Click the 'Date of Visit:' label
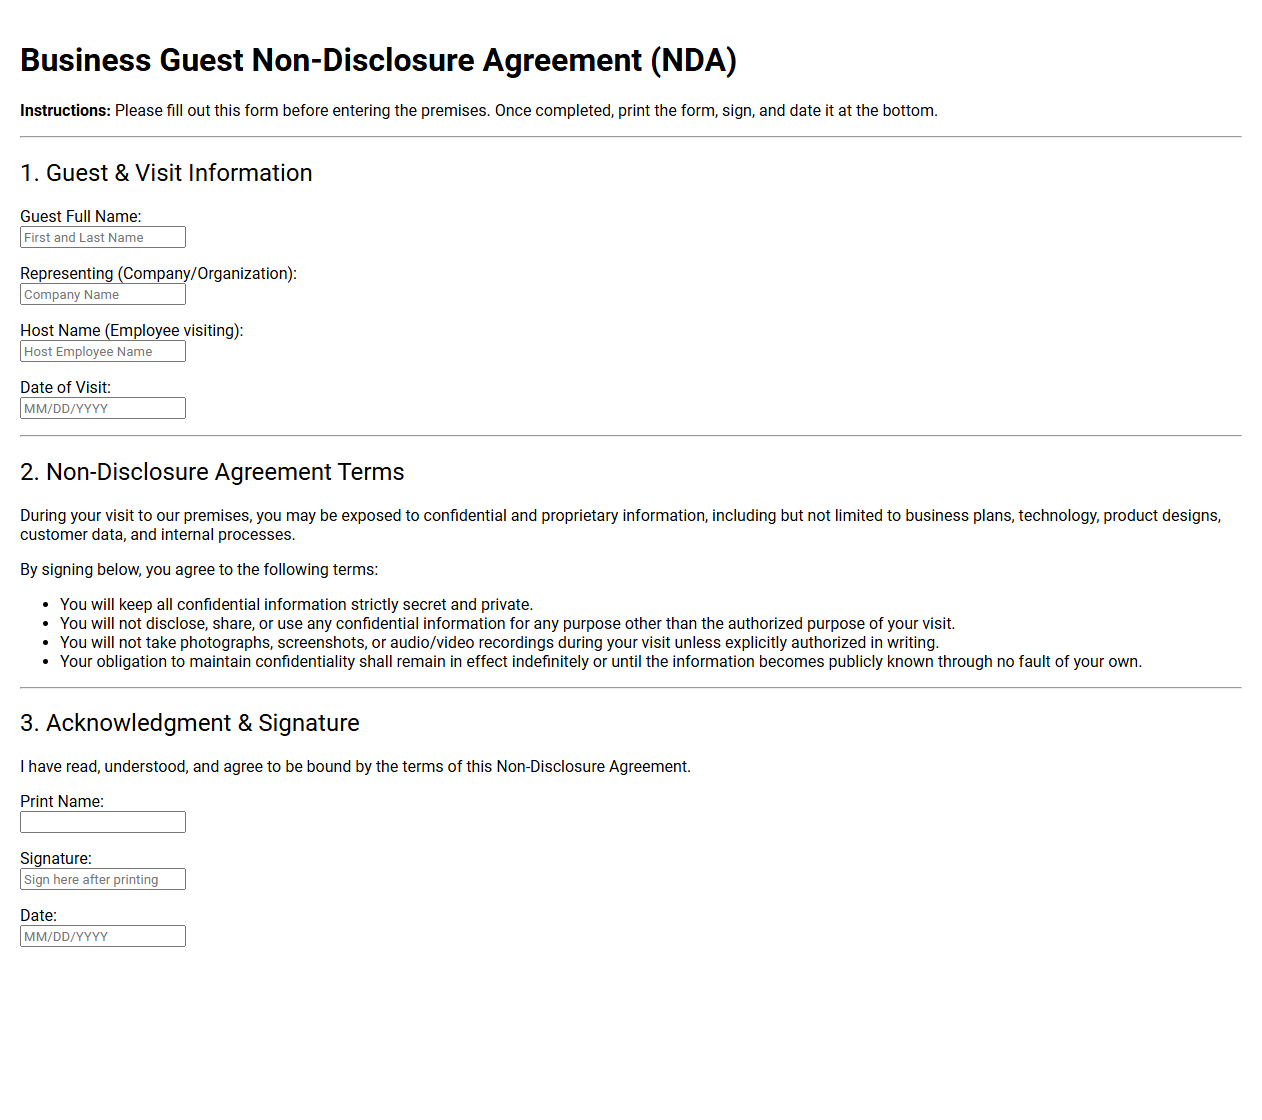Image resolution: width=1262 pixels, height=1120 pixels. 65,387
